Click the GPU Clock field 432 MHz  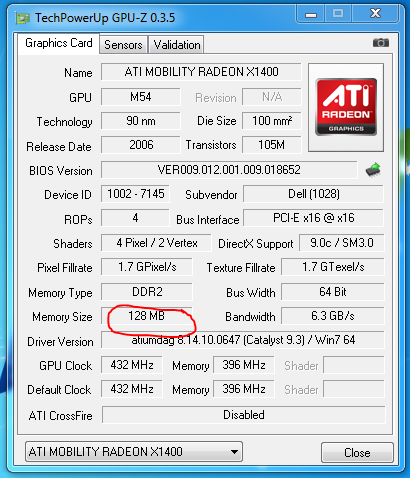tap(132, 365)
